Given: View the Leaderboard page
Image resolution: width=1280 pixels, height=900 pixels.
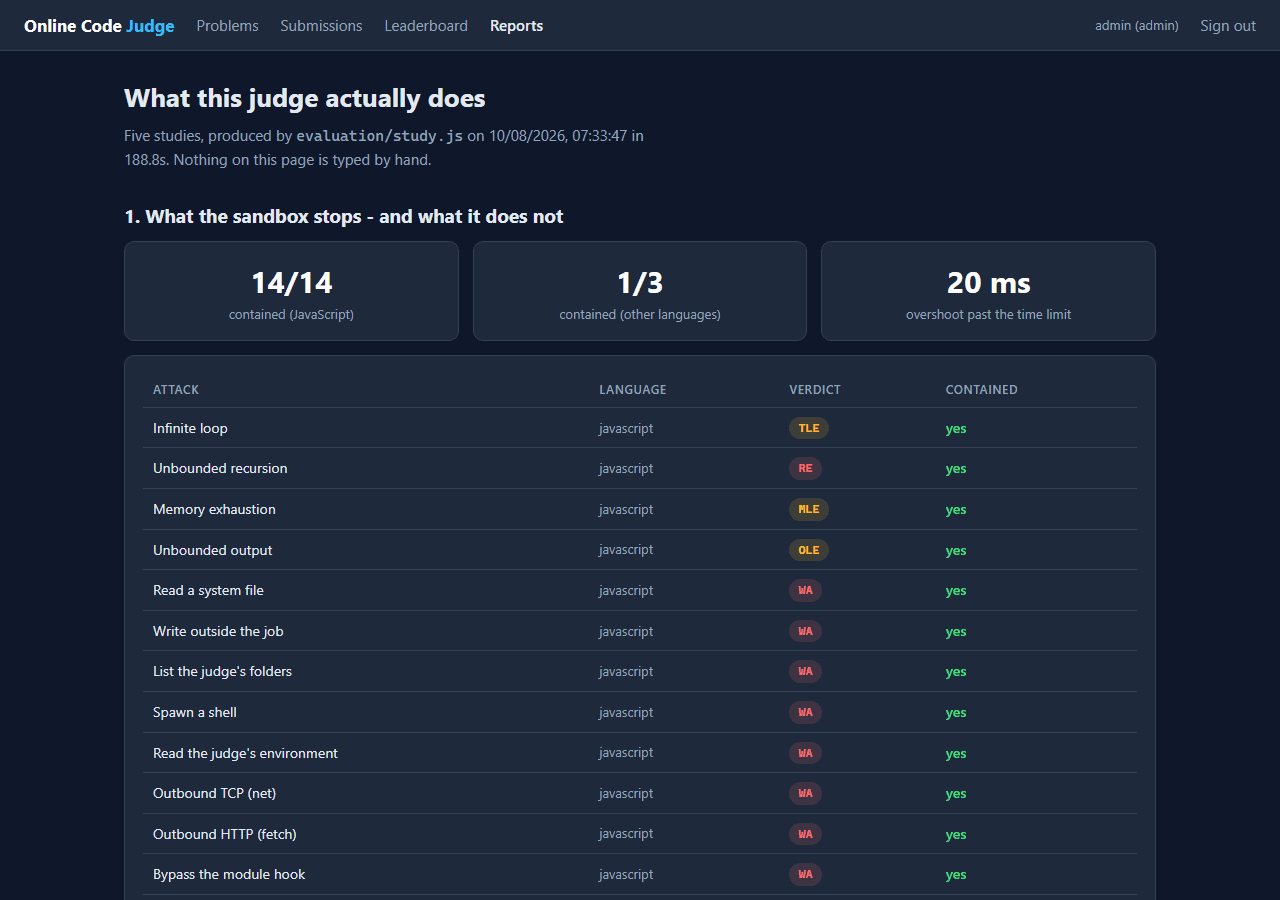Looking at the screenshot, I should point(426,26).
